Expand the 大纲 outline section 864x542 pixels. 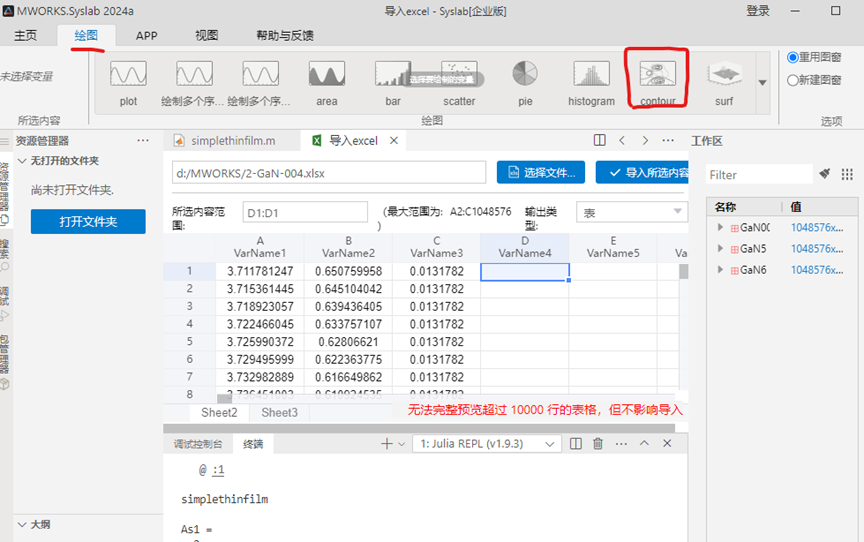23,524
